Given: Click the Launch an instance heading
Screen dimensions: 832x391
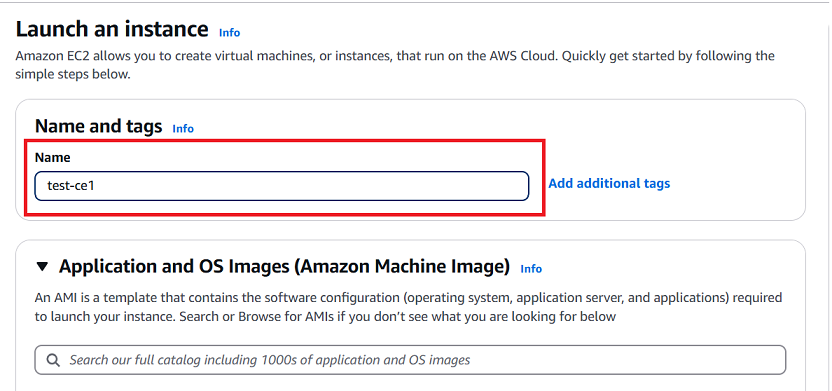Looking at the screenshot, I should tap(112, 29).
